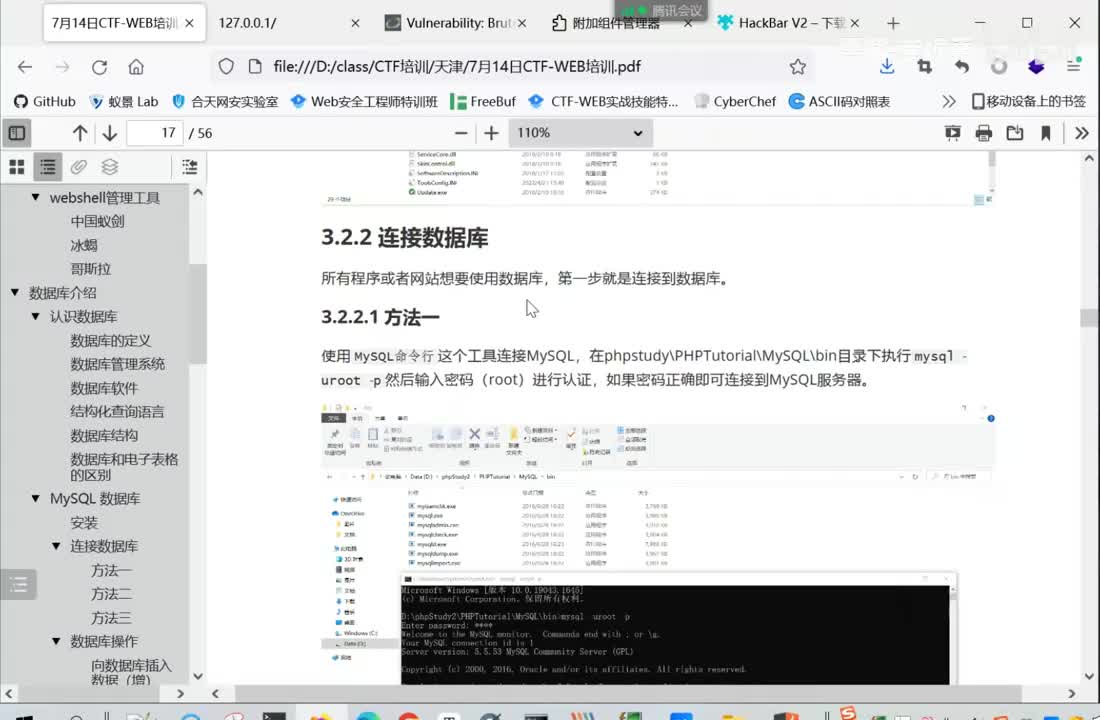Switch to presentation mode
This screenshot has height=720, width=1100.
(x=953, y=133)
